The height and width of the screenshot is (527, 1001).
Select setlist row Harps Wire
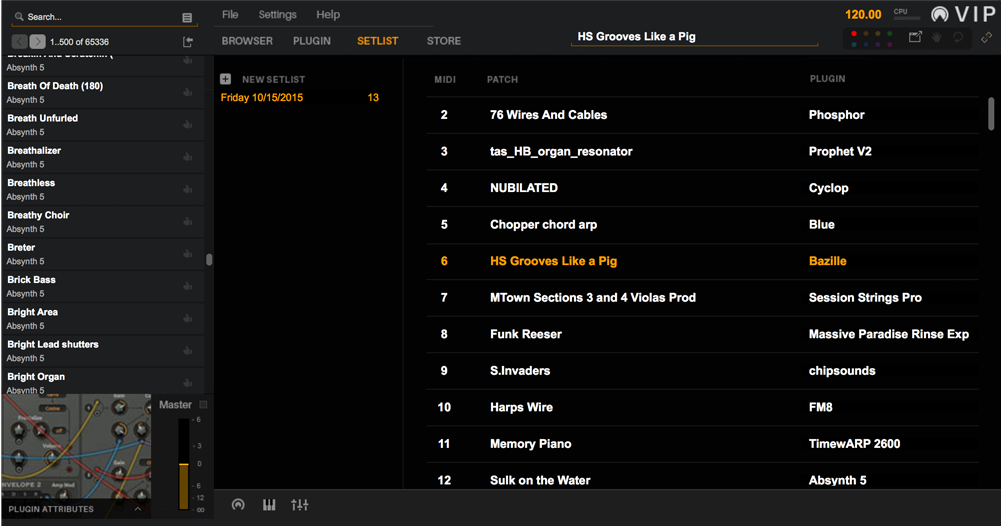pyautogui.click(x=702, y=408)
